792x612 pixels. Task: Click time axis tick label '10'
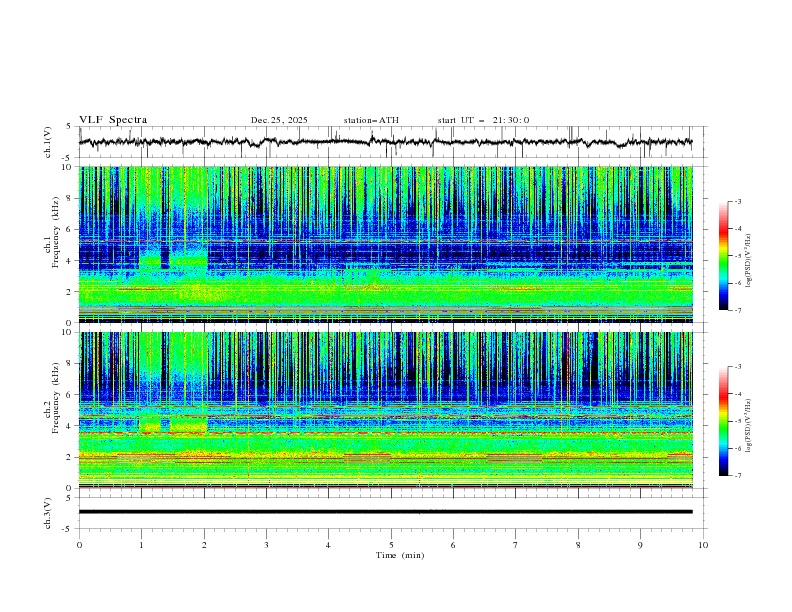tap(703, 545)
